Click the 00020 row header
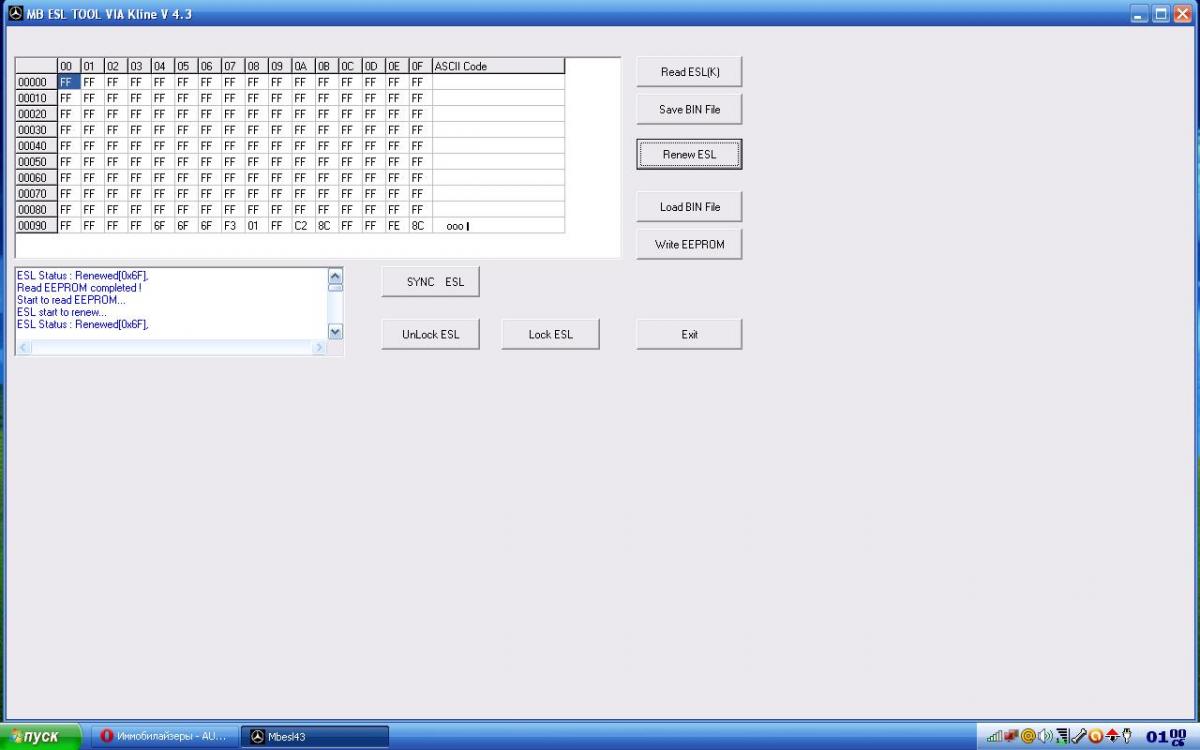Viewport: 1200px width, 750px height. click(35, 114)
